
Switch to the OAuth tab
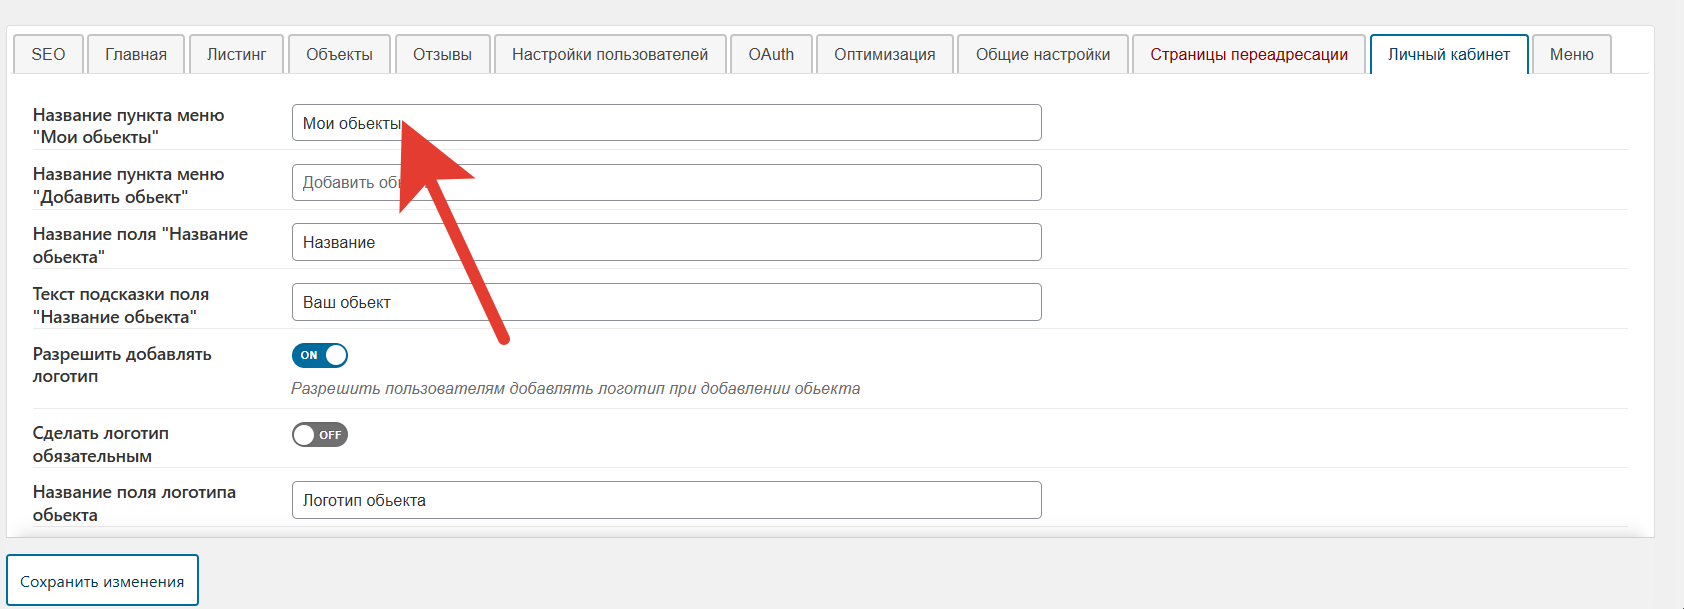point(771,54)
